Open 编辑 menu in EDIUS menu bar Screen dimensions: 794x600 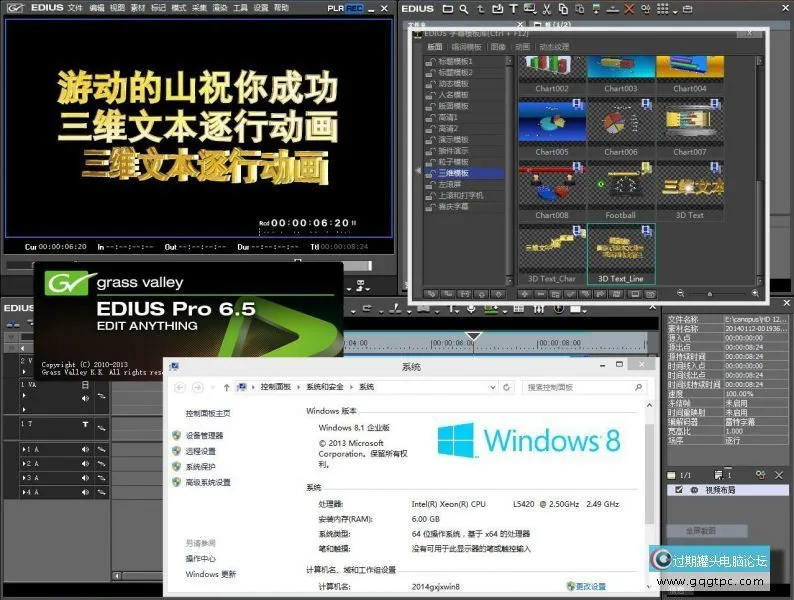pyautogui.click(x=96, y=8)
